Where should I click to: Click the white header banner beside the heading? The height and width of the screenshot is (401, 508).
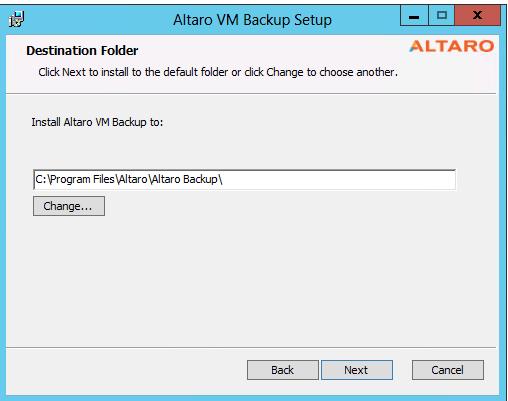pos(267,51)
